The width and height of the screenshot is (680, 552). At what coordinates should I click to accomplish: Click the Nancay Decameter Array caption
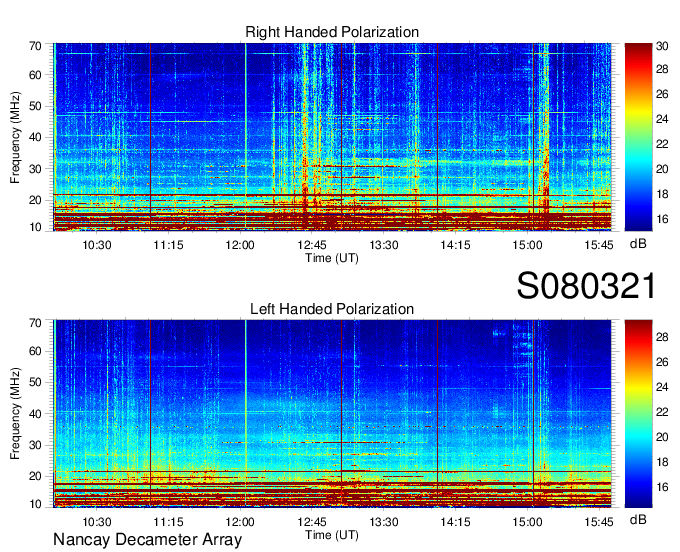tap(147, 540)
